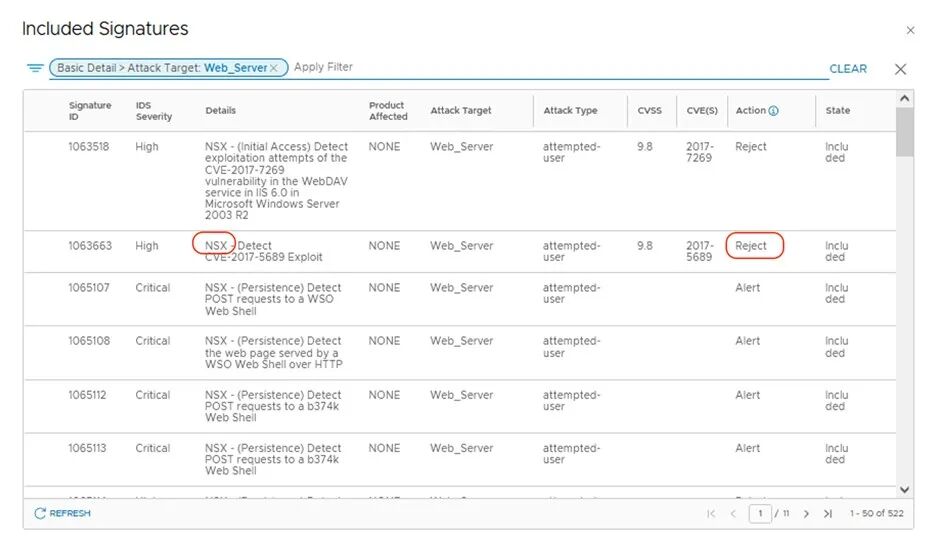The height and width of the screenshot is (538, 936).
Task: Click Alert action for signature 1065112
Action: [x=747, y=395]
